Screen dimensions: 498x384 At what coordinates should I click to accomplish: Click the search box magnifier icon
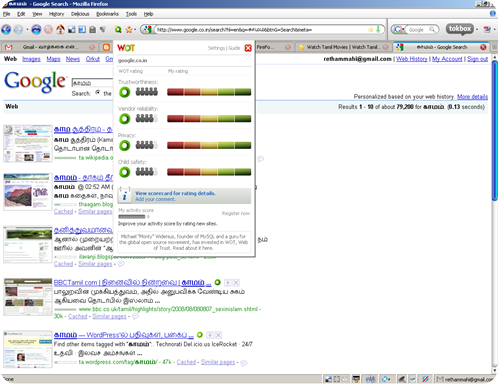tap(432, 30)
